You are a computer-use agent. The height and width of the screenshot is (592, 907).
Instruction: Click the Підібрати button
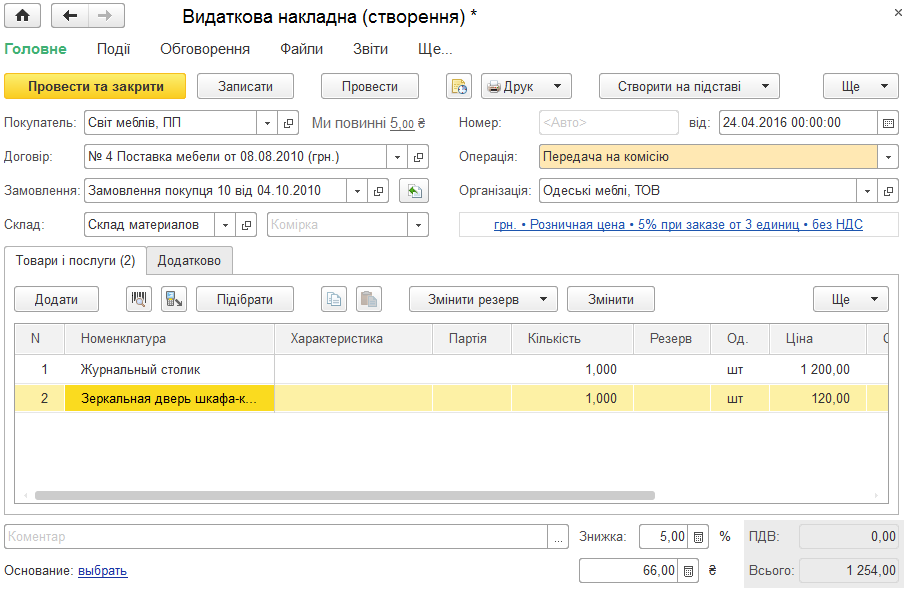[x=245, y=299]
